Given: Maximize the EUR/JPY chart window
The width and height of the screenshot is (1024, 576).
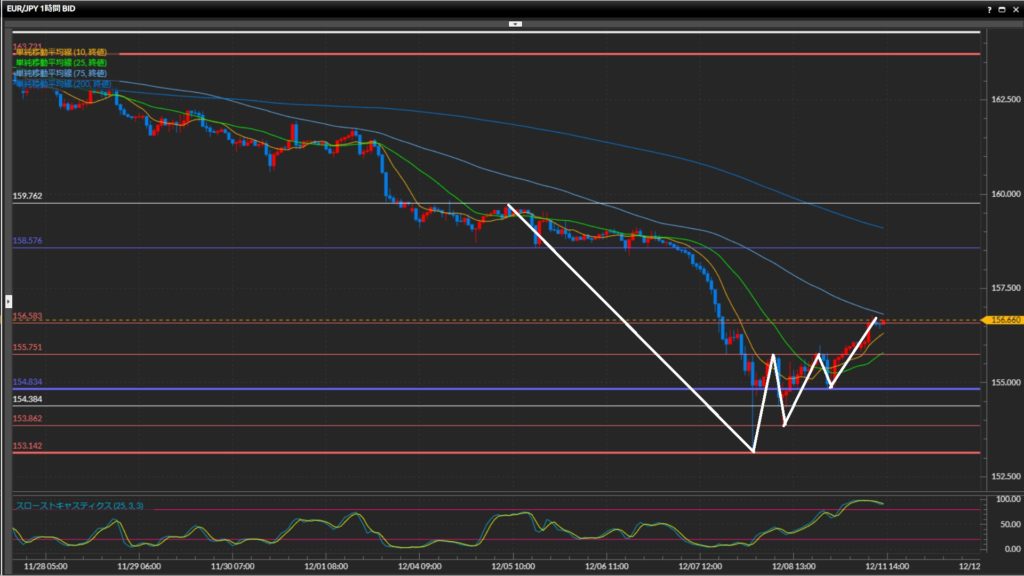Looking at the screenshot, I should coord(1001,8).
